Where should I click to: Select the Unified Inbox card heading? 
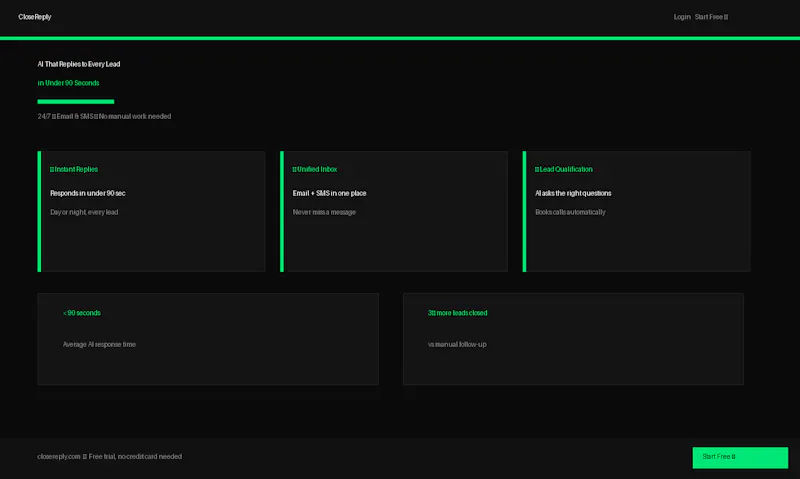click(315, 169)
